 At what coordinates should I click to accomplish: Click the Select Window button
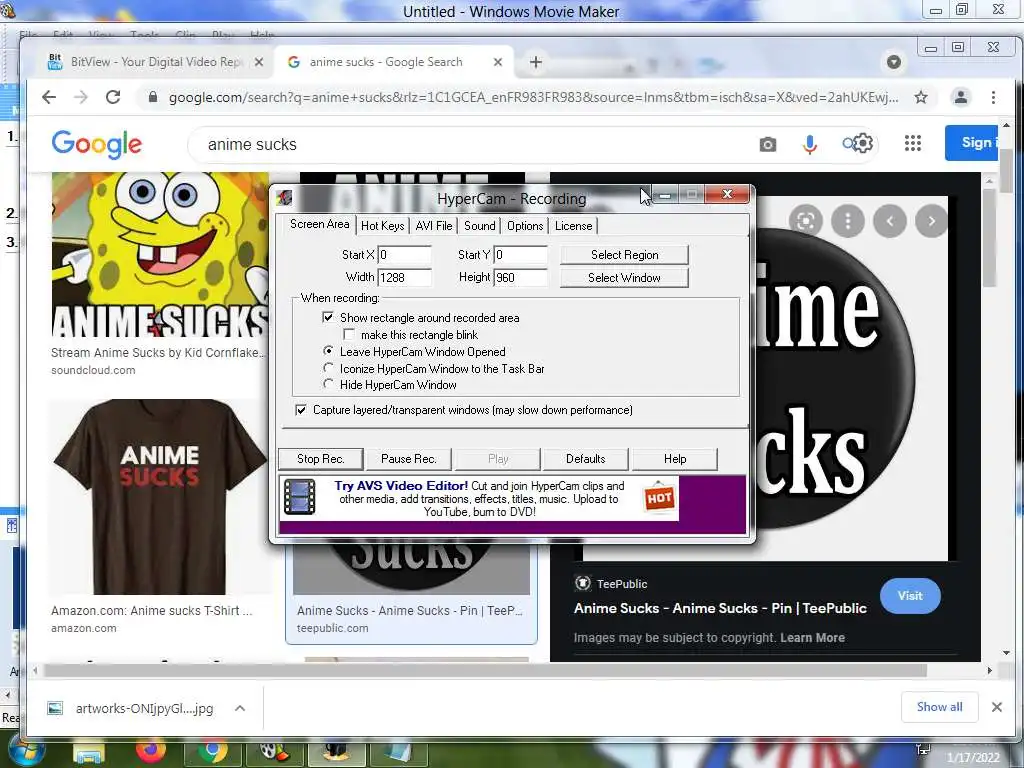pos(624,278)
